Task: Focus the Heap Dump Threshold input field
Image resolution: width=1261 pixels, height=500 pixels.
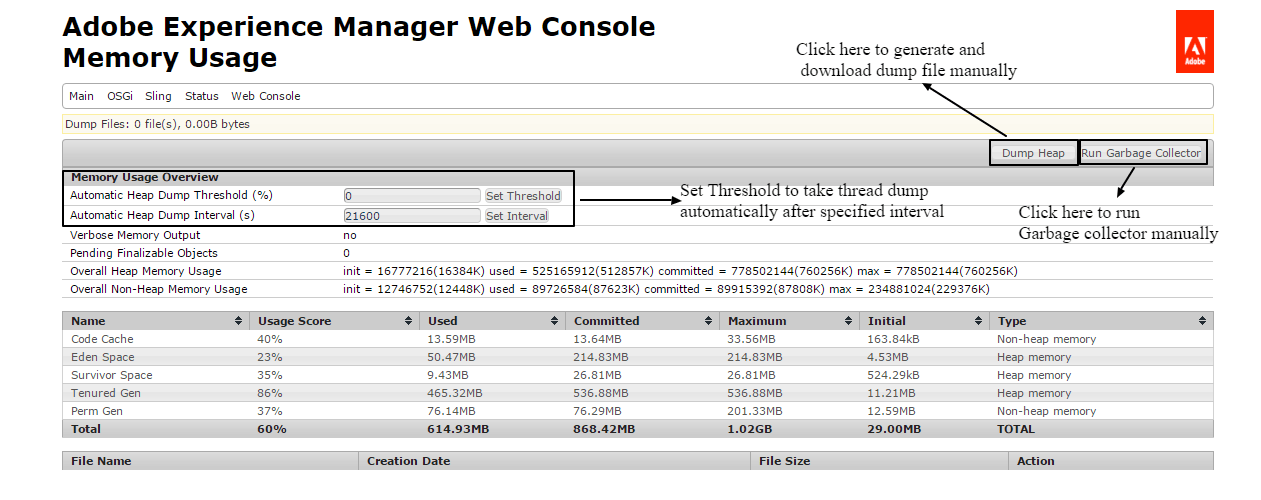Action: 412,196
